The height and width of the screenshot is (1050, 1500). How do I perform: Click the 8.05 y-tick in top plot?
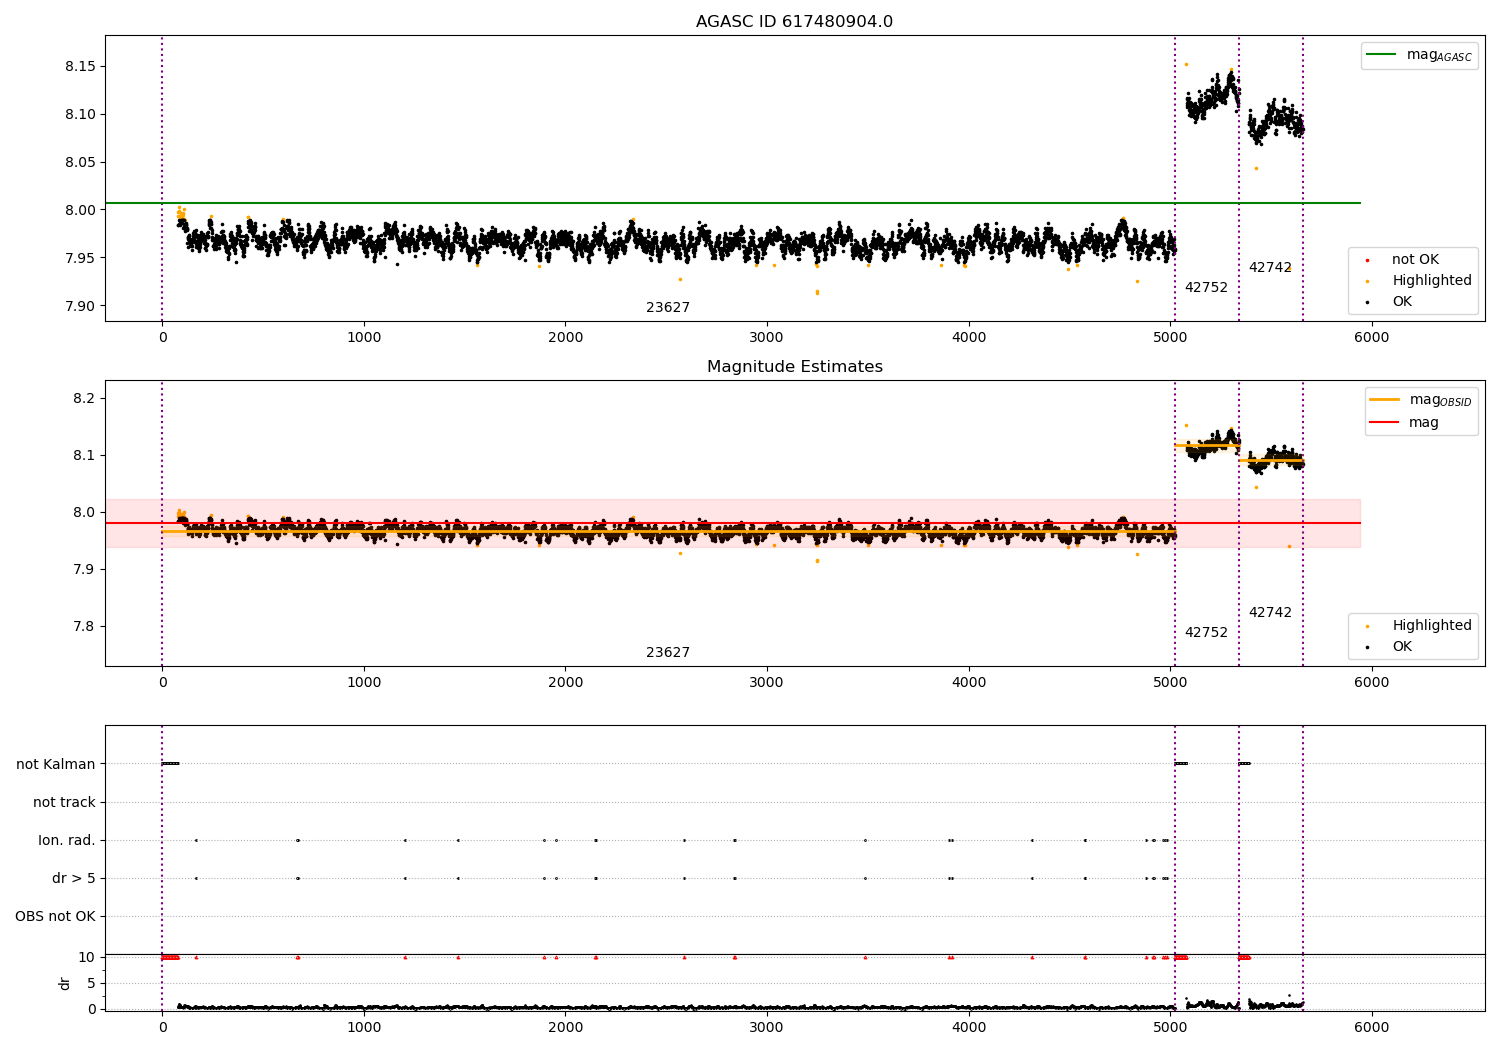pos(80,163)
